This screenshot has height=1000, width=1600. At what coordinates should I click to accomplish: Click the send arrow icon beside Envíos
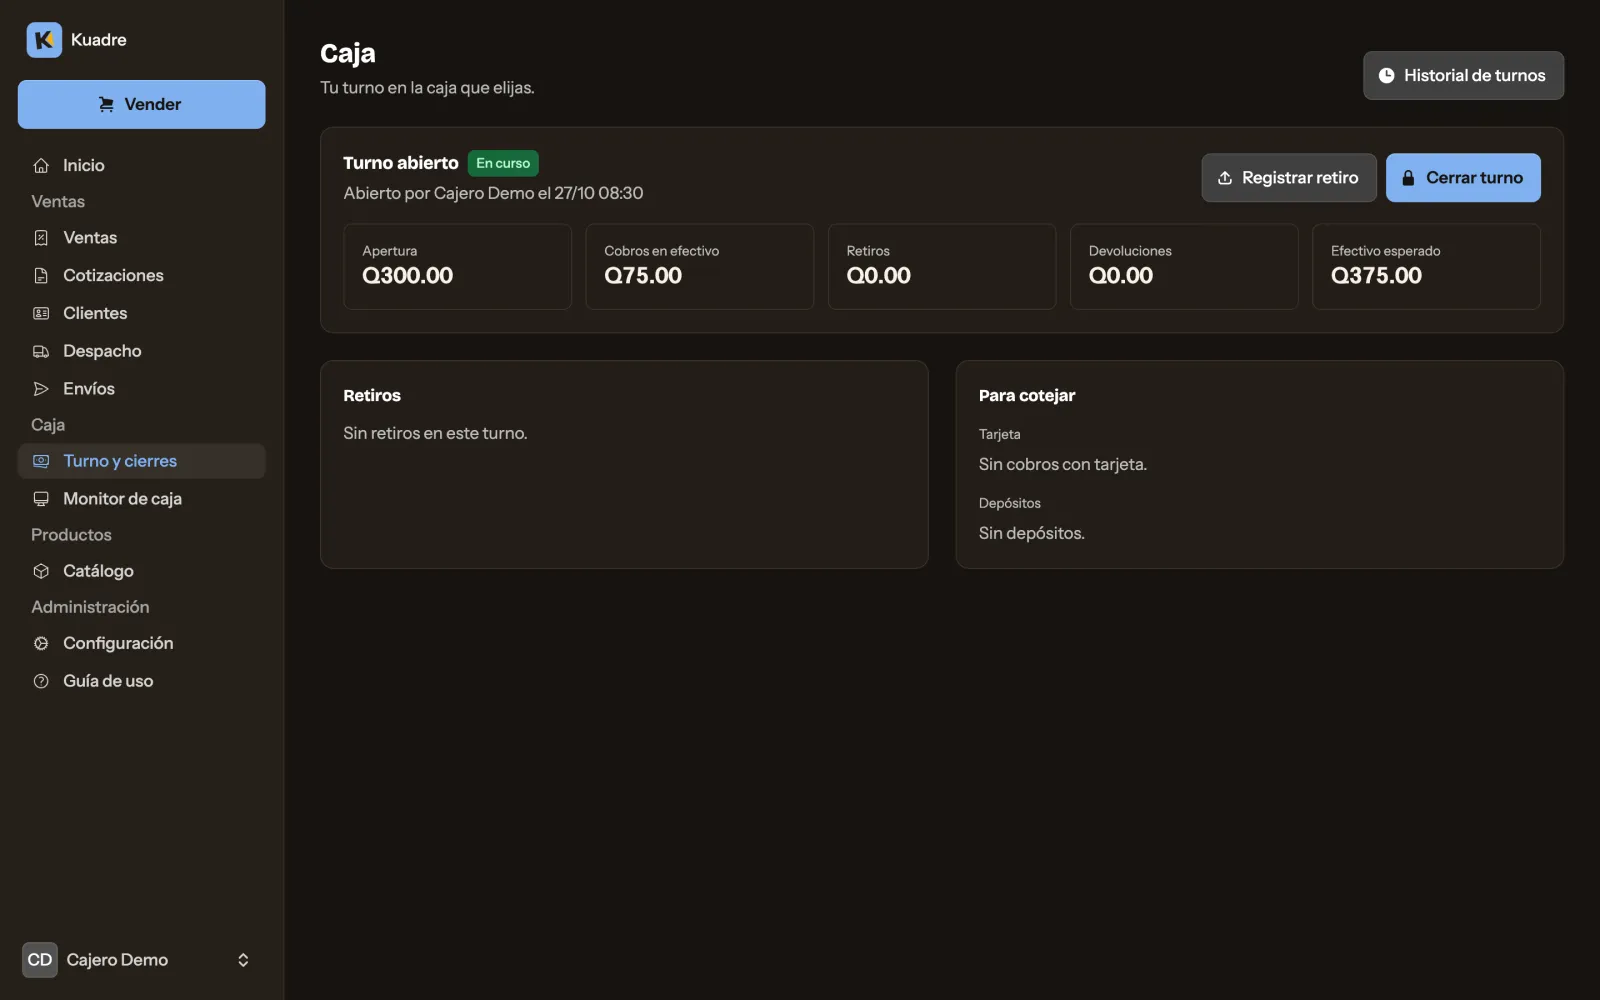pos(41,389)
